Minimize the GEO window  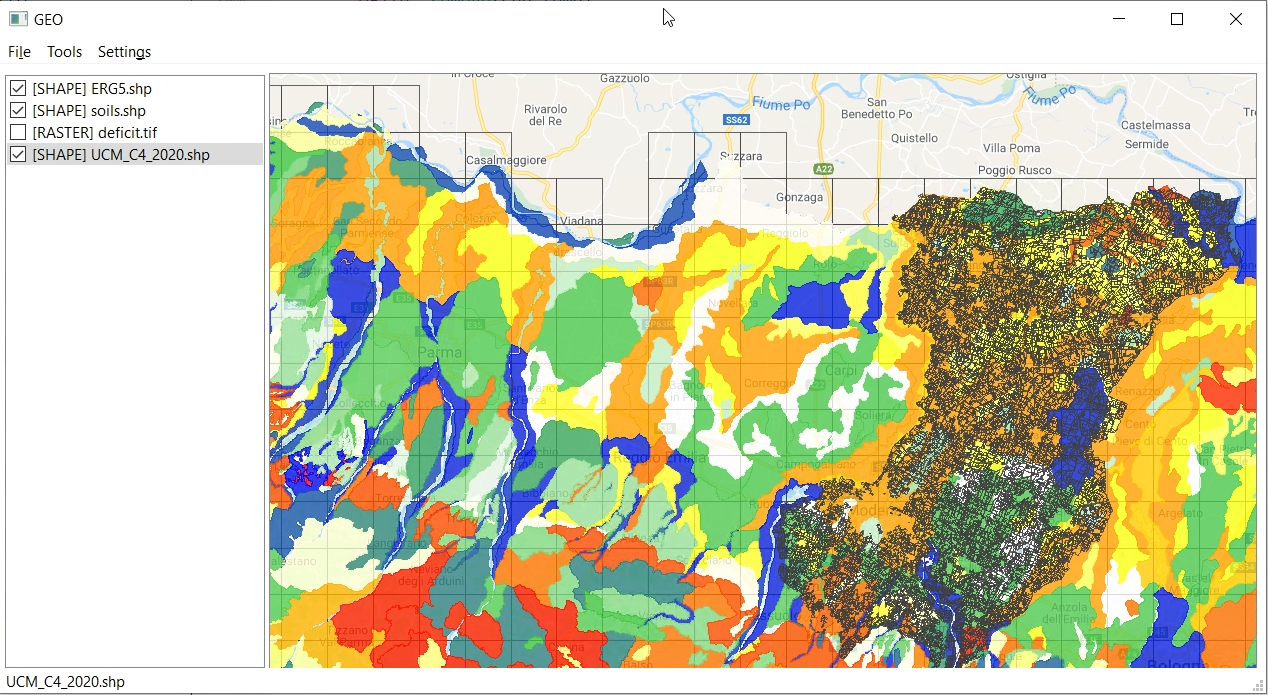pyautogui.click(x=1119, y=19)
